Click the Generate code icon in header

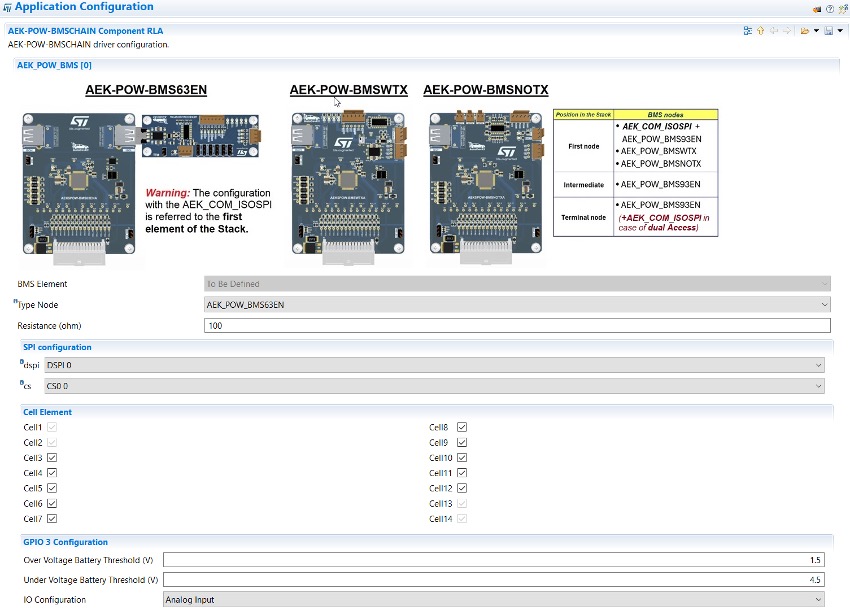(x=817, y=8)
